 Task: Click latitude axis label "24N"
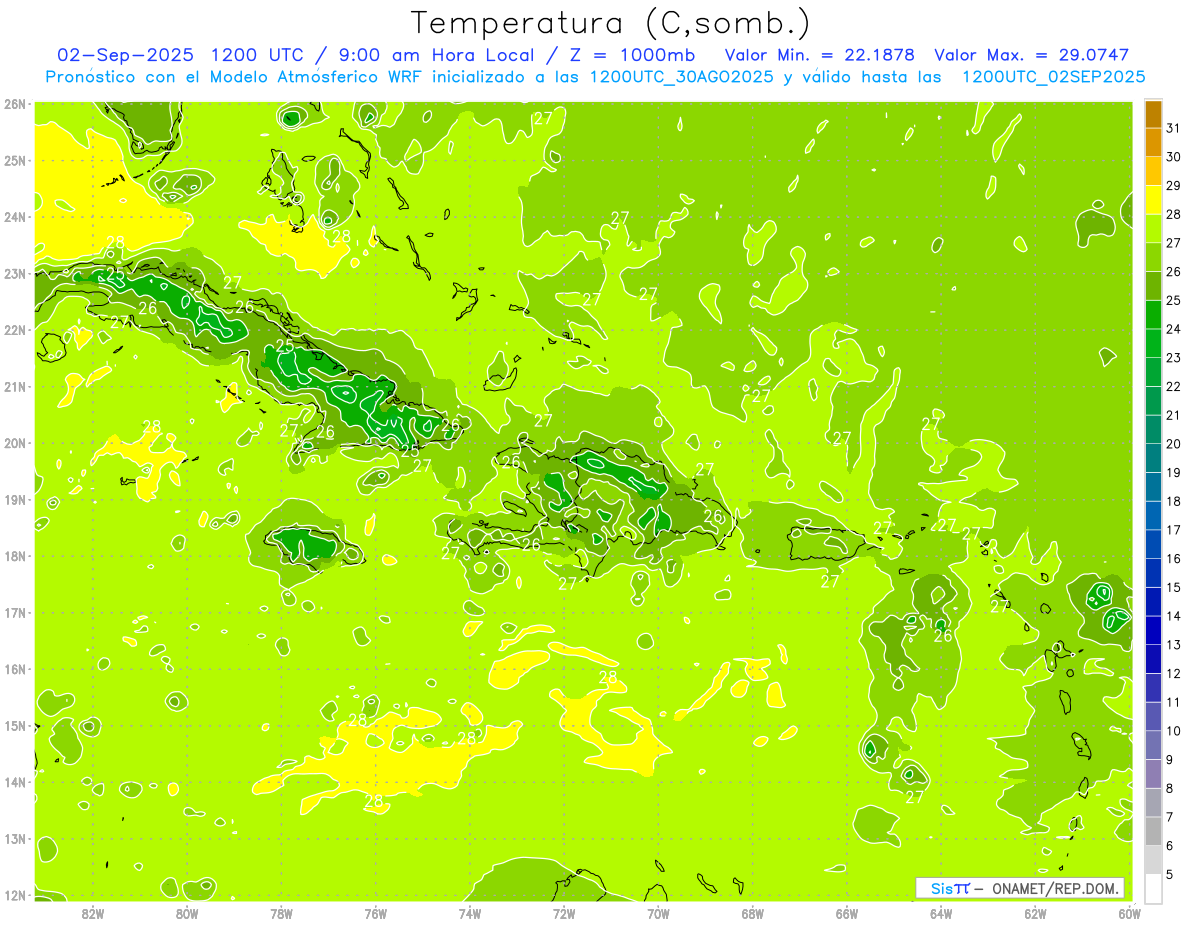(x=15, y=217)
